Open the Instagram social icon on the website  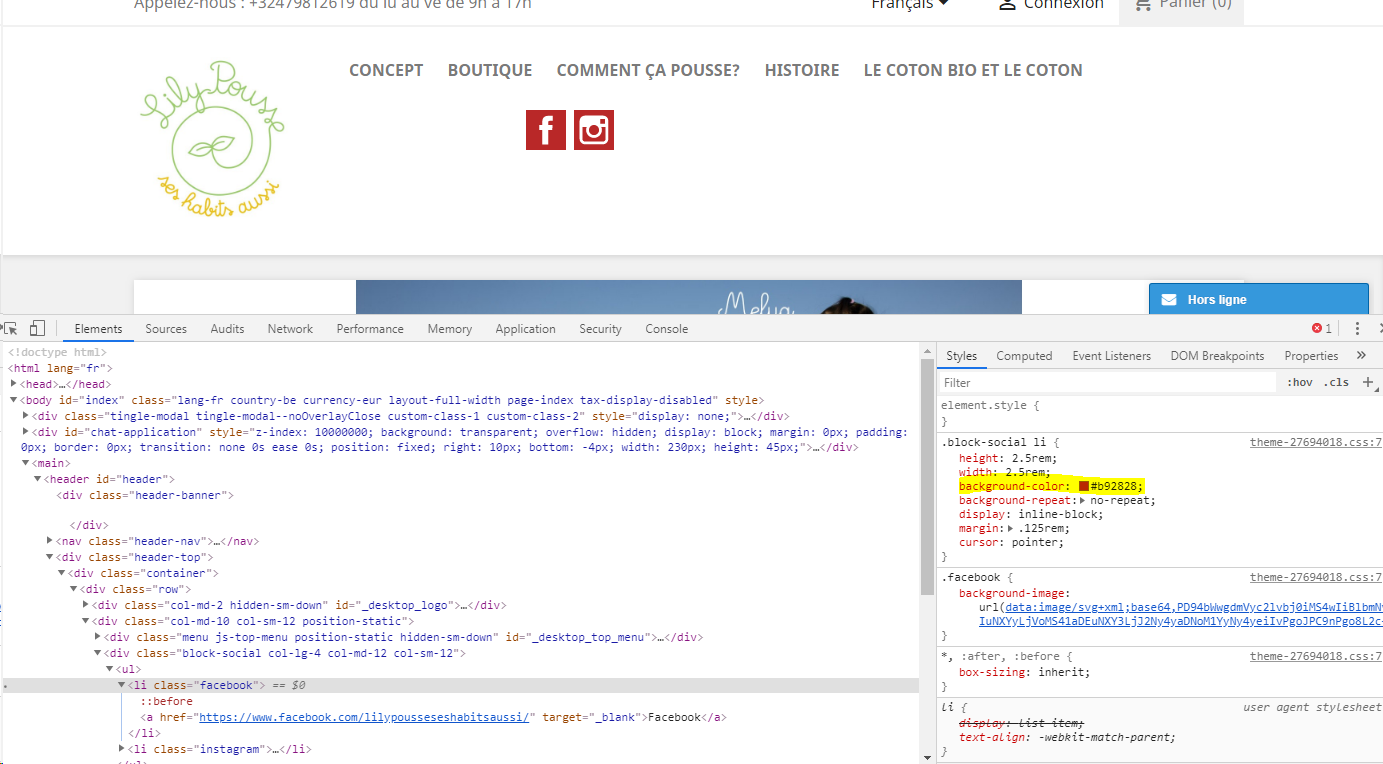594,130
